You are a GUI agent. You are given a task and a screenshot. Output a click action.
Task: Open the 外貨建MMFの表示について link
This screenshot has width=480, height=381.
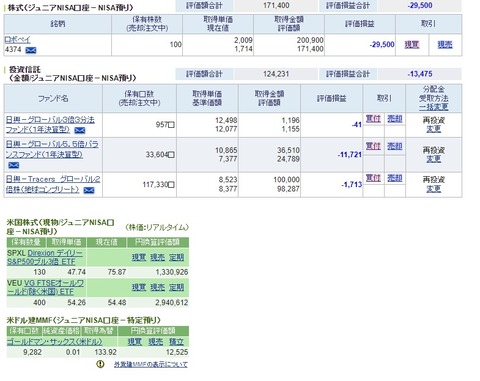pyautogui.click(x=151, y=364)
